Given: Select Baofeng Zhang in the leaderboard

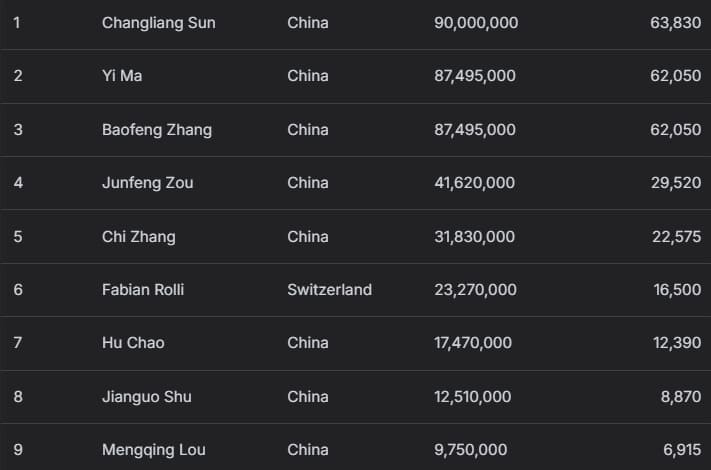Looking at the screenshot, I should [156, 129].
